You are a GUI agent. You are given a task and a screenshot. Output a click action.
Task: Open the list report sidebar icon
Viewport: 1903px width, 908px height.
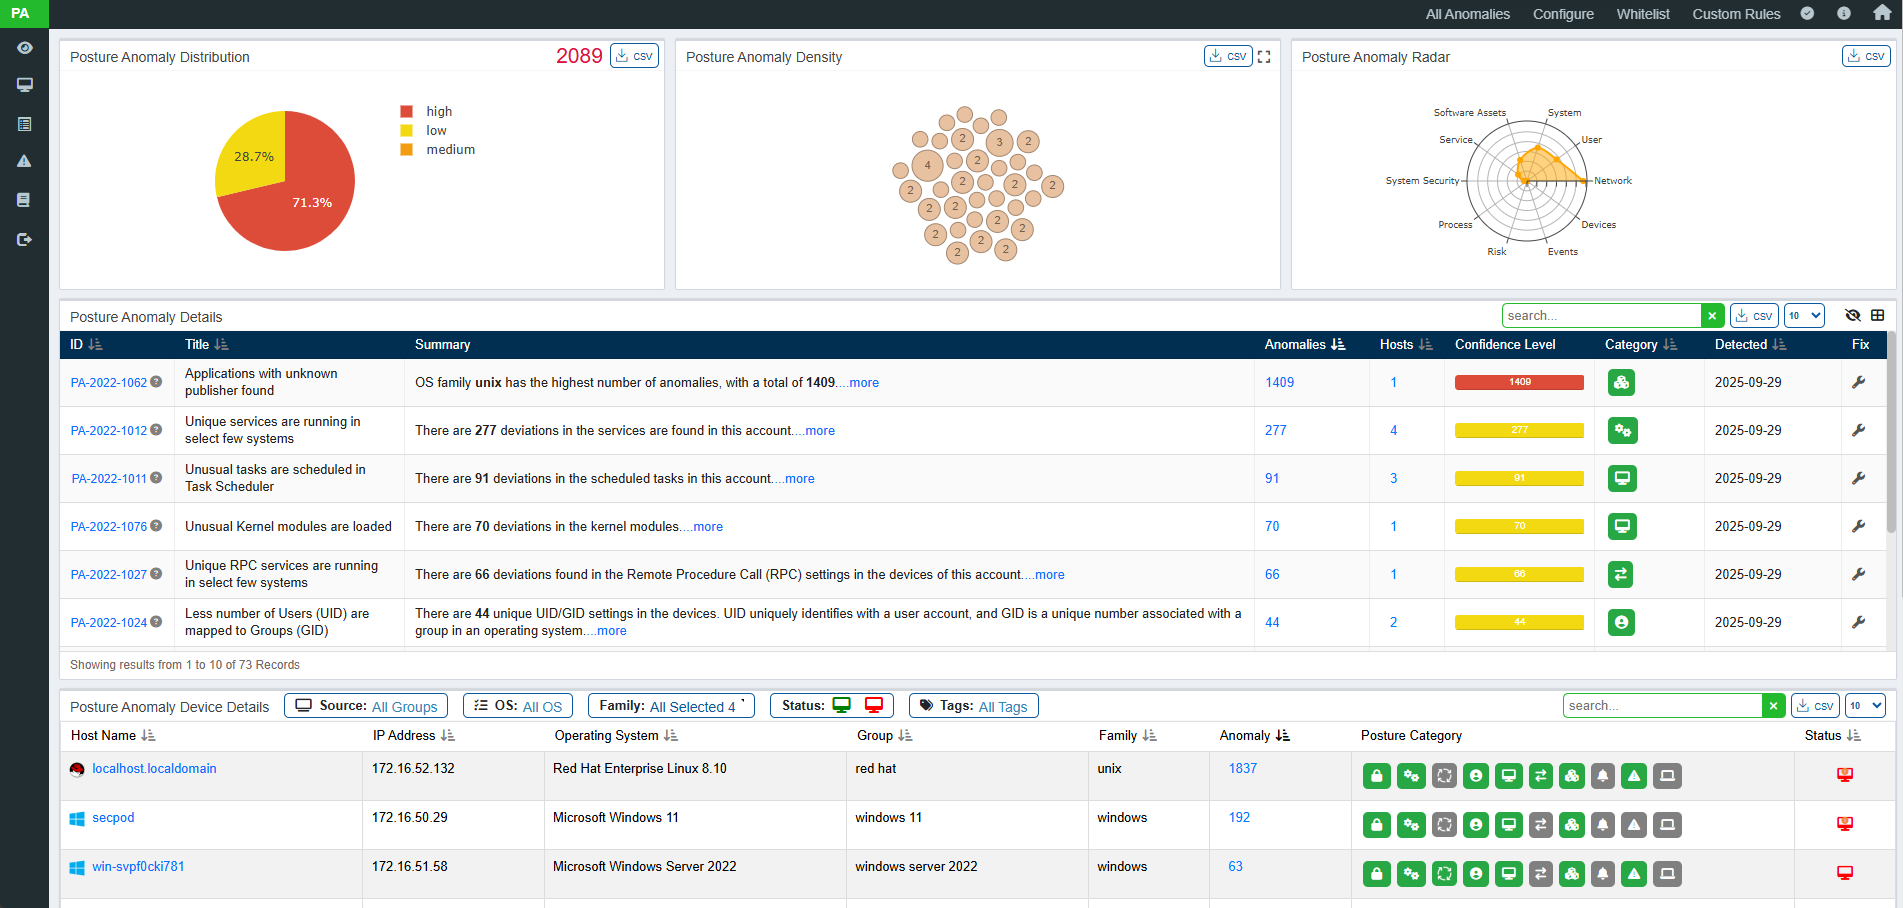(25, 124)
